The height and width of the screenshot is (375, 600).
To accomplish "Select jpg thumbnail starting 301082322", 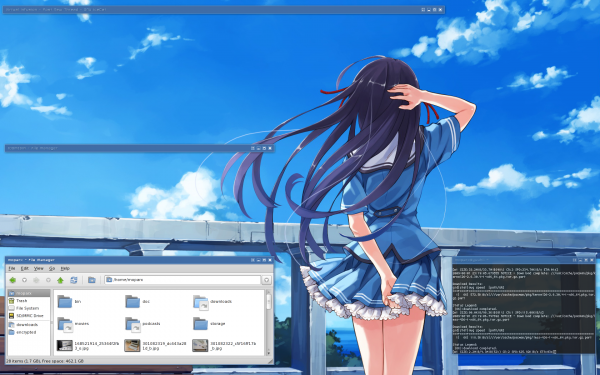I will tap(200, 345).
